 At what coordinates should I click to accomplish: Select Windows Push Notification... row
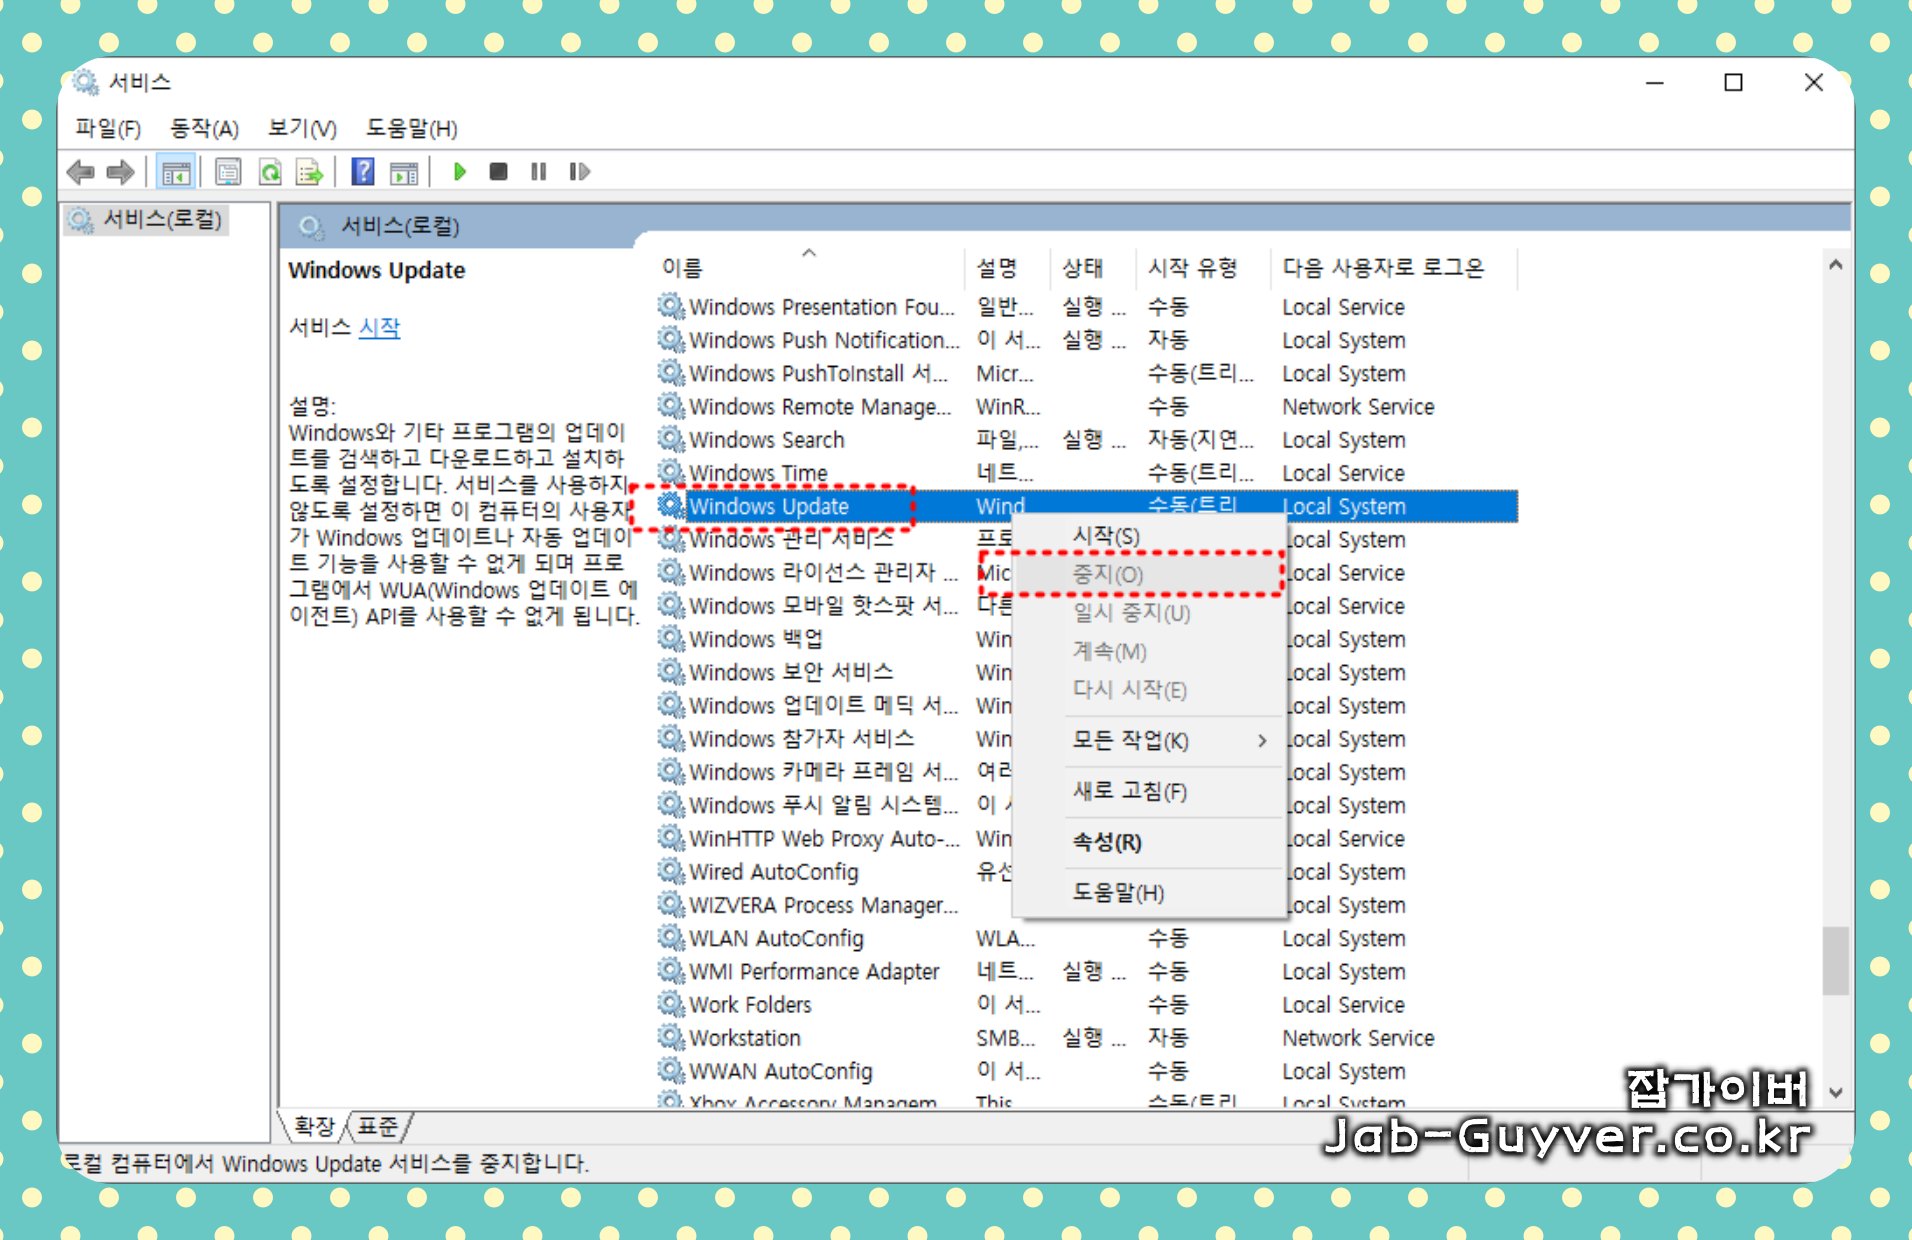[x=1087, y=340]
